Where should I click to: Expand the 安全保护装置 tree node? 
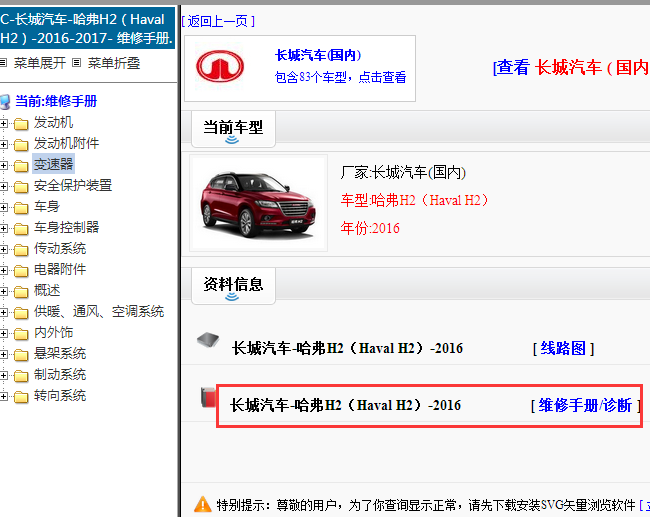pos(3,187)
